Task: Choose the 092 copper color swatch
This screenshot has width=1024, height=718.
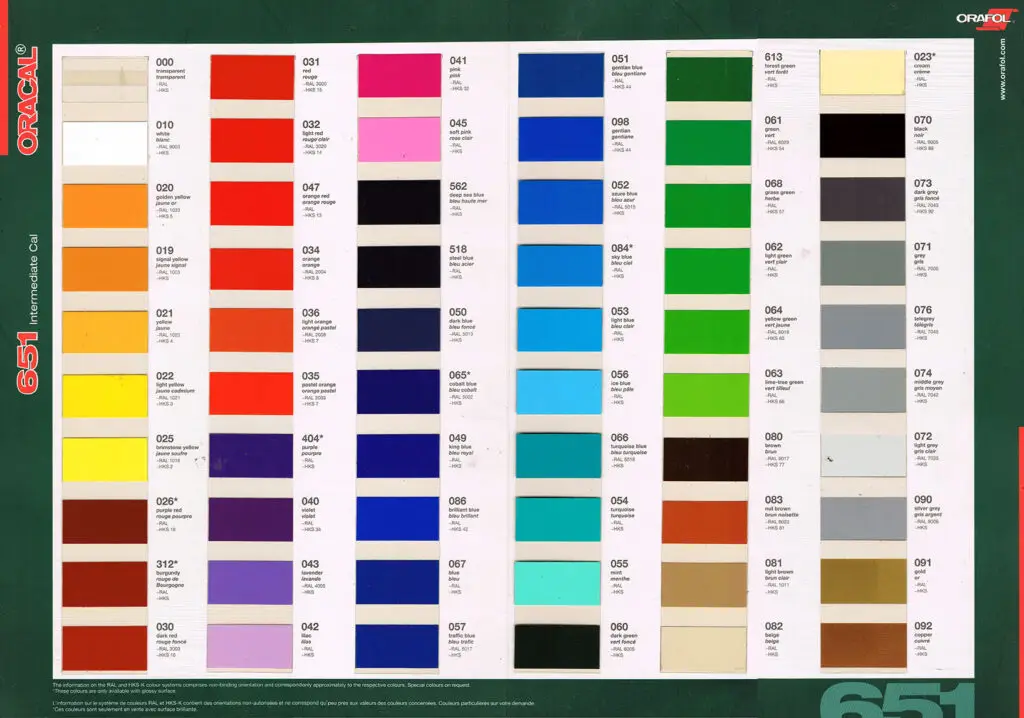Action: [x=862, y=644]
